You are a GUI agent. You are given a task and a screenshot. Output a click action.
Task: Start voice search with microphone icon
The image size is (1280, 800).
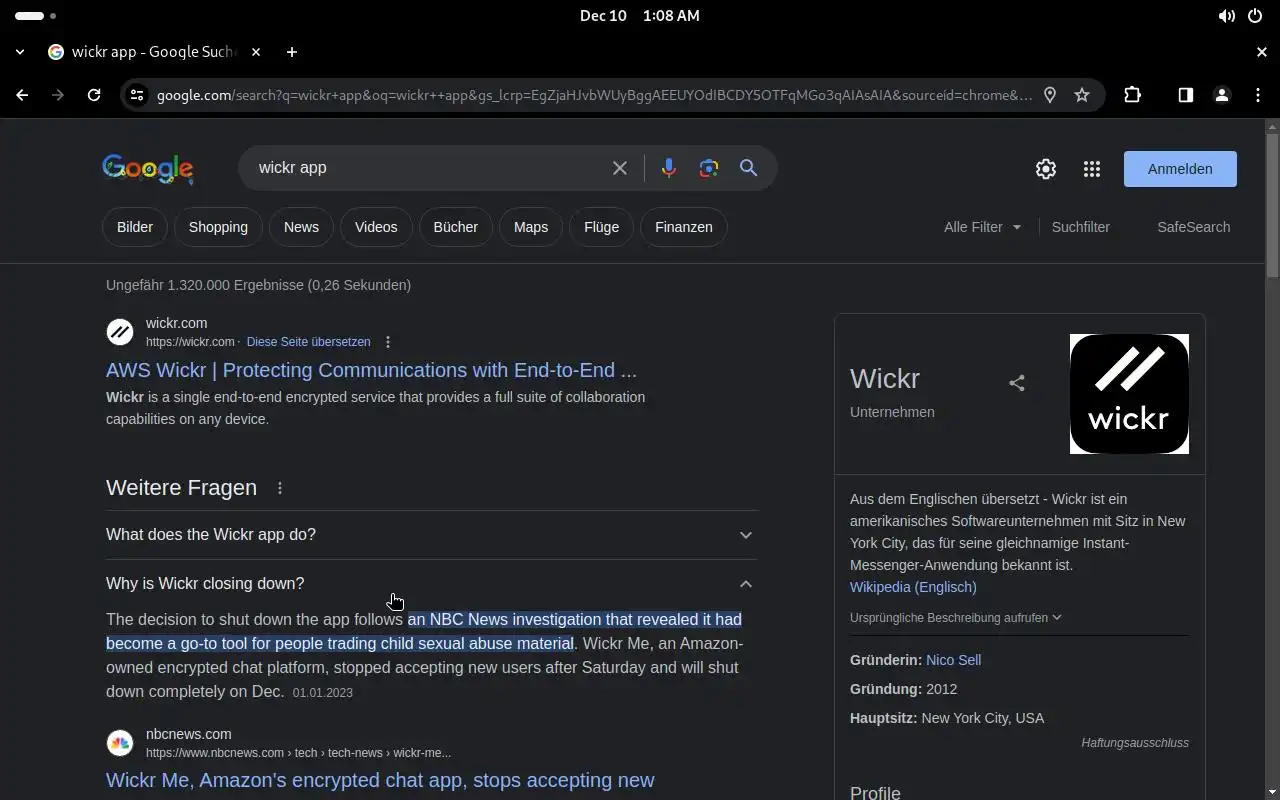point(669,168)
